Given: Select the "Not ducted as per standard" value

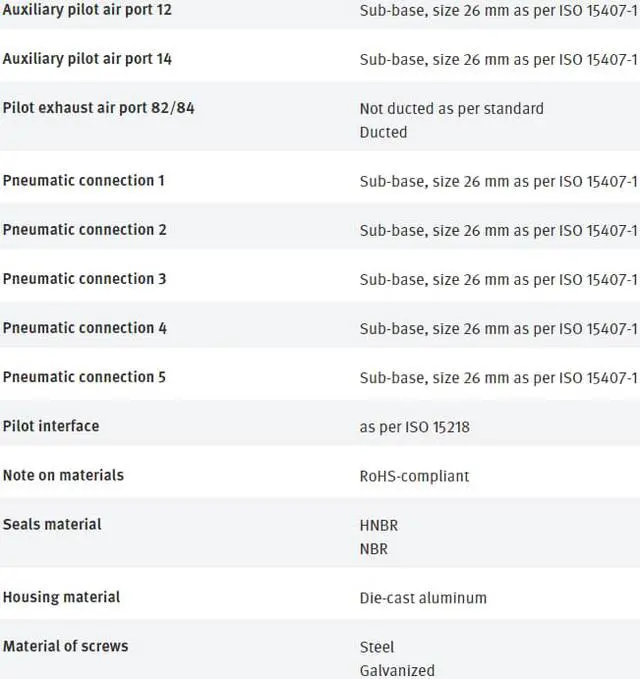Looking at the screenshot, I should click(451, 108).
